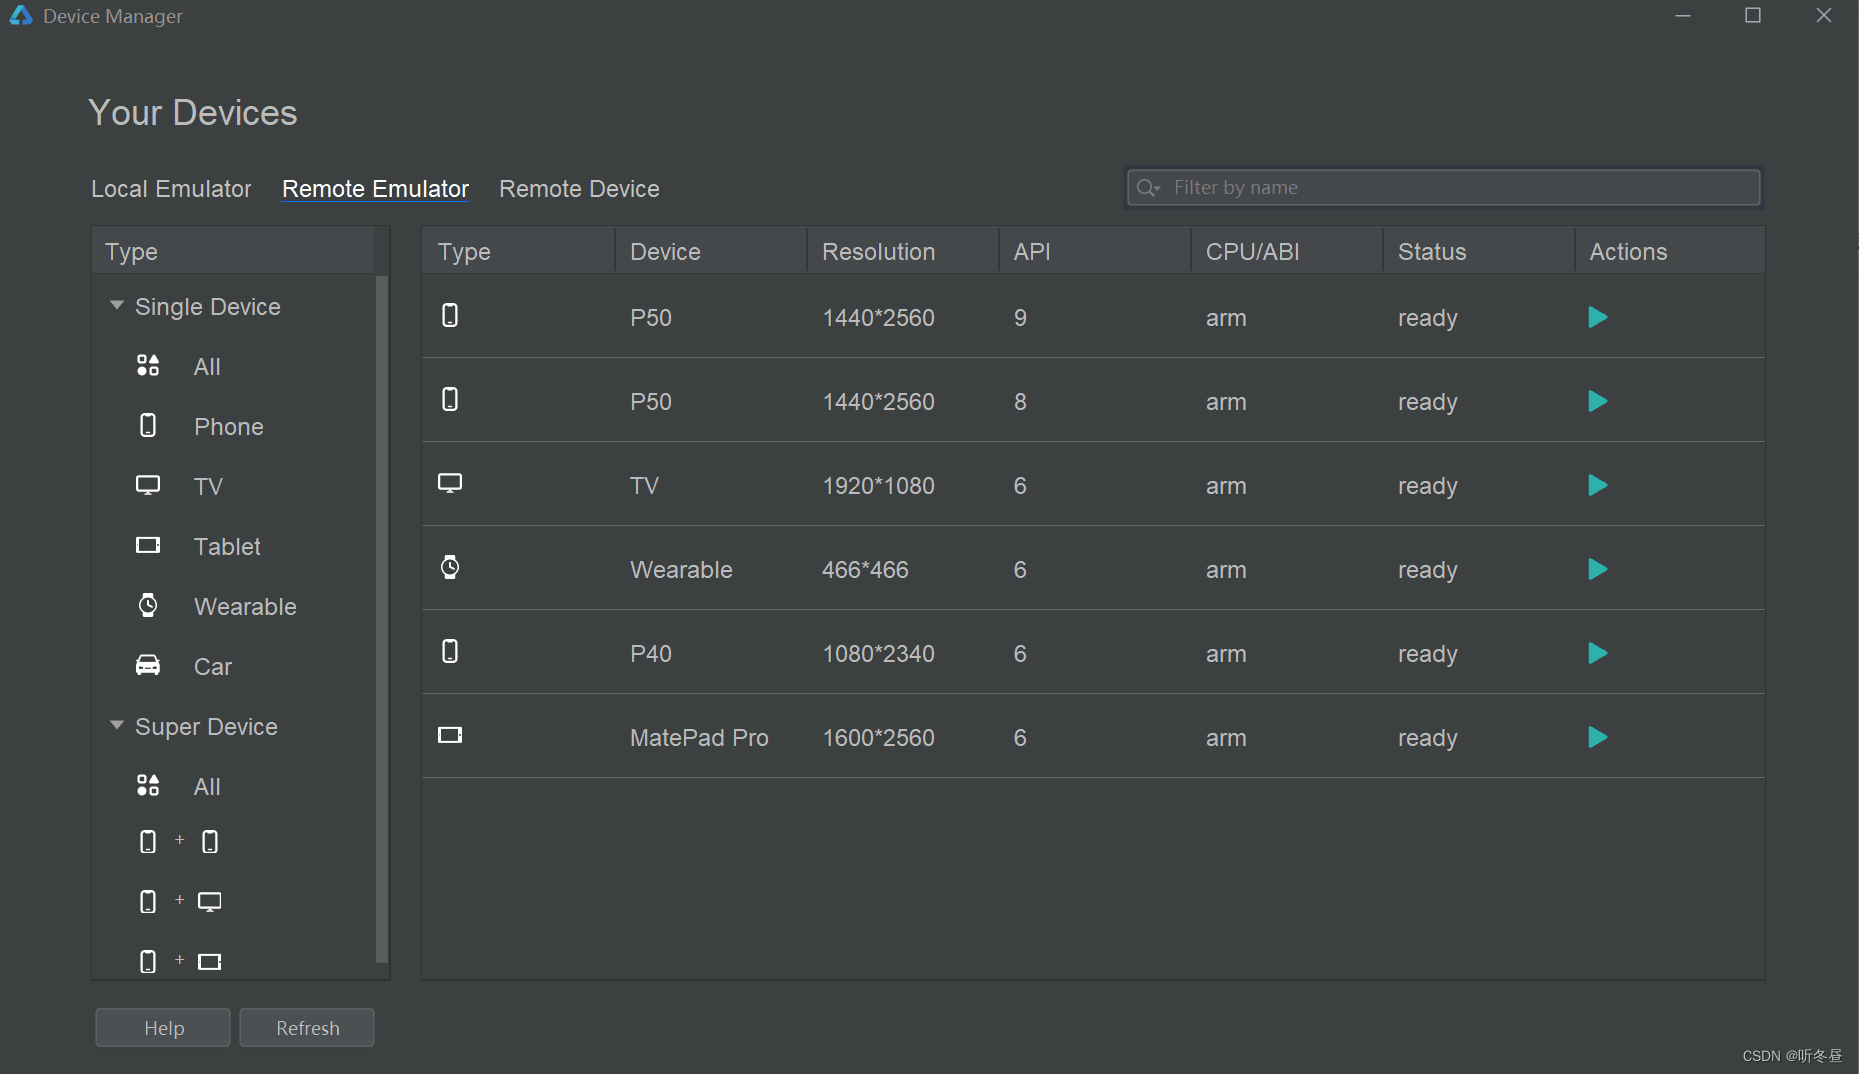
Task: Click the Phone icon in Single Device
Action: [x=148, y=426]
